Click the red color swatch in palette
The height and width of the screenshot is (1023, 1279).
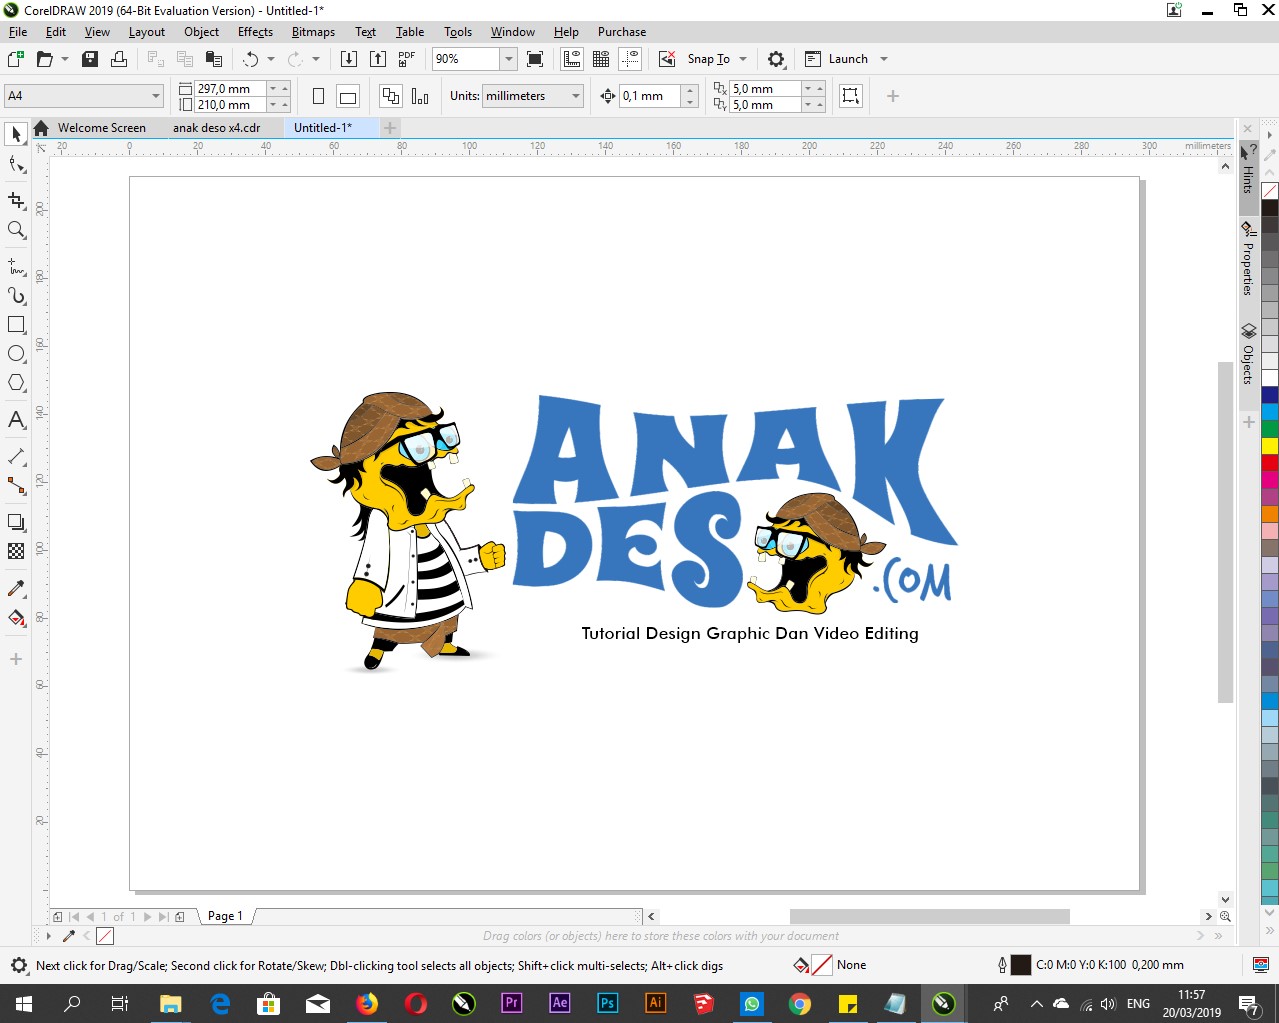[1270, 462]
